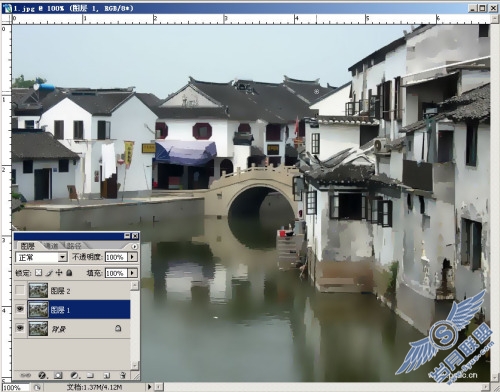The image size is (500, 392).
Task: Enable lock transparent pixels checkbox
Action: pyautogui.click(x=39, y=273)
